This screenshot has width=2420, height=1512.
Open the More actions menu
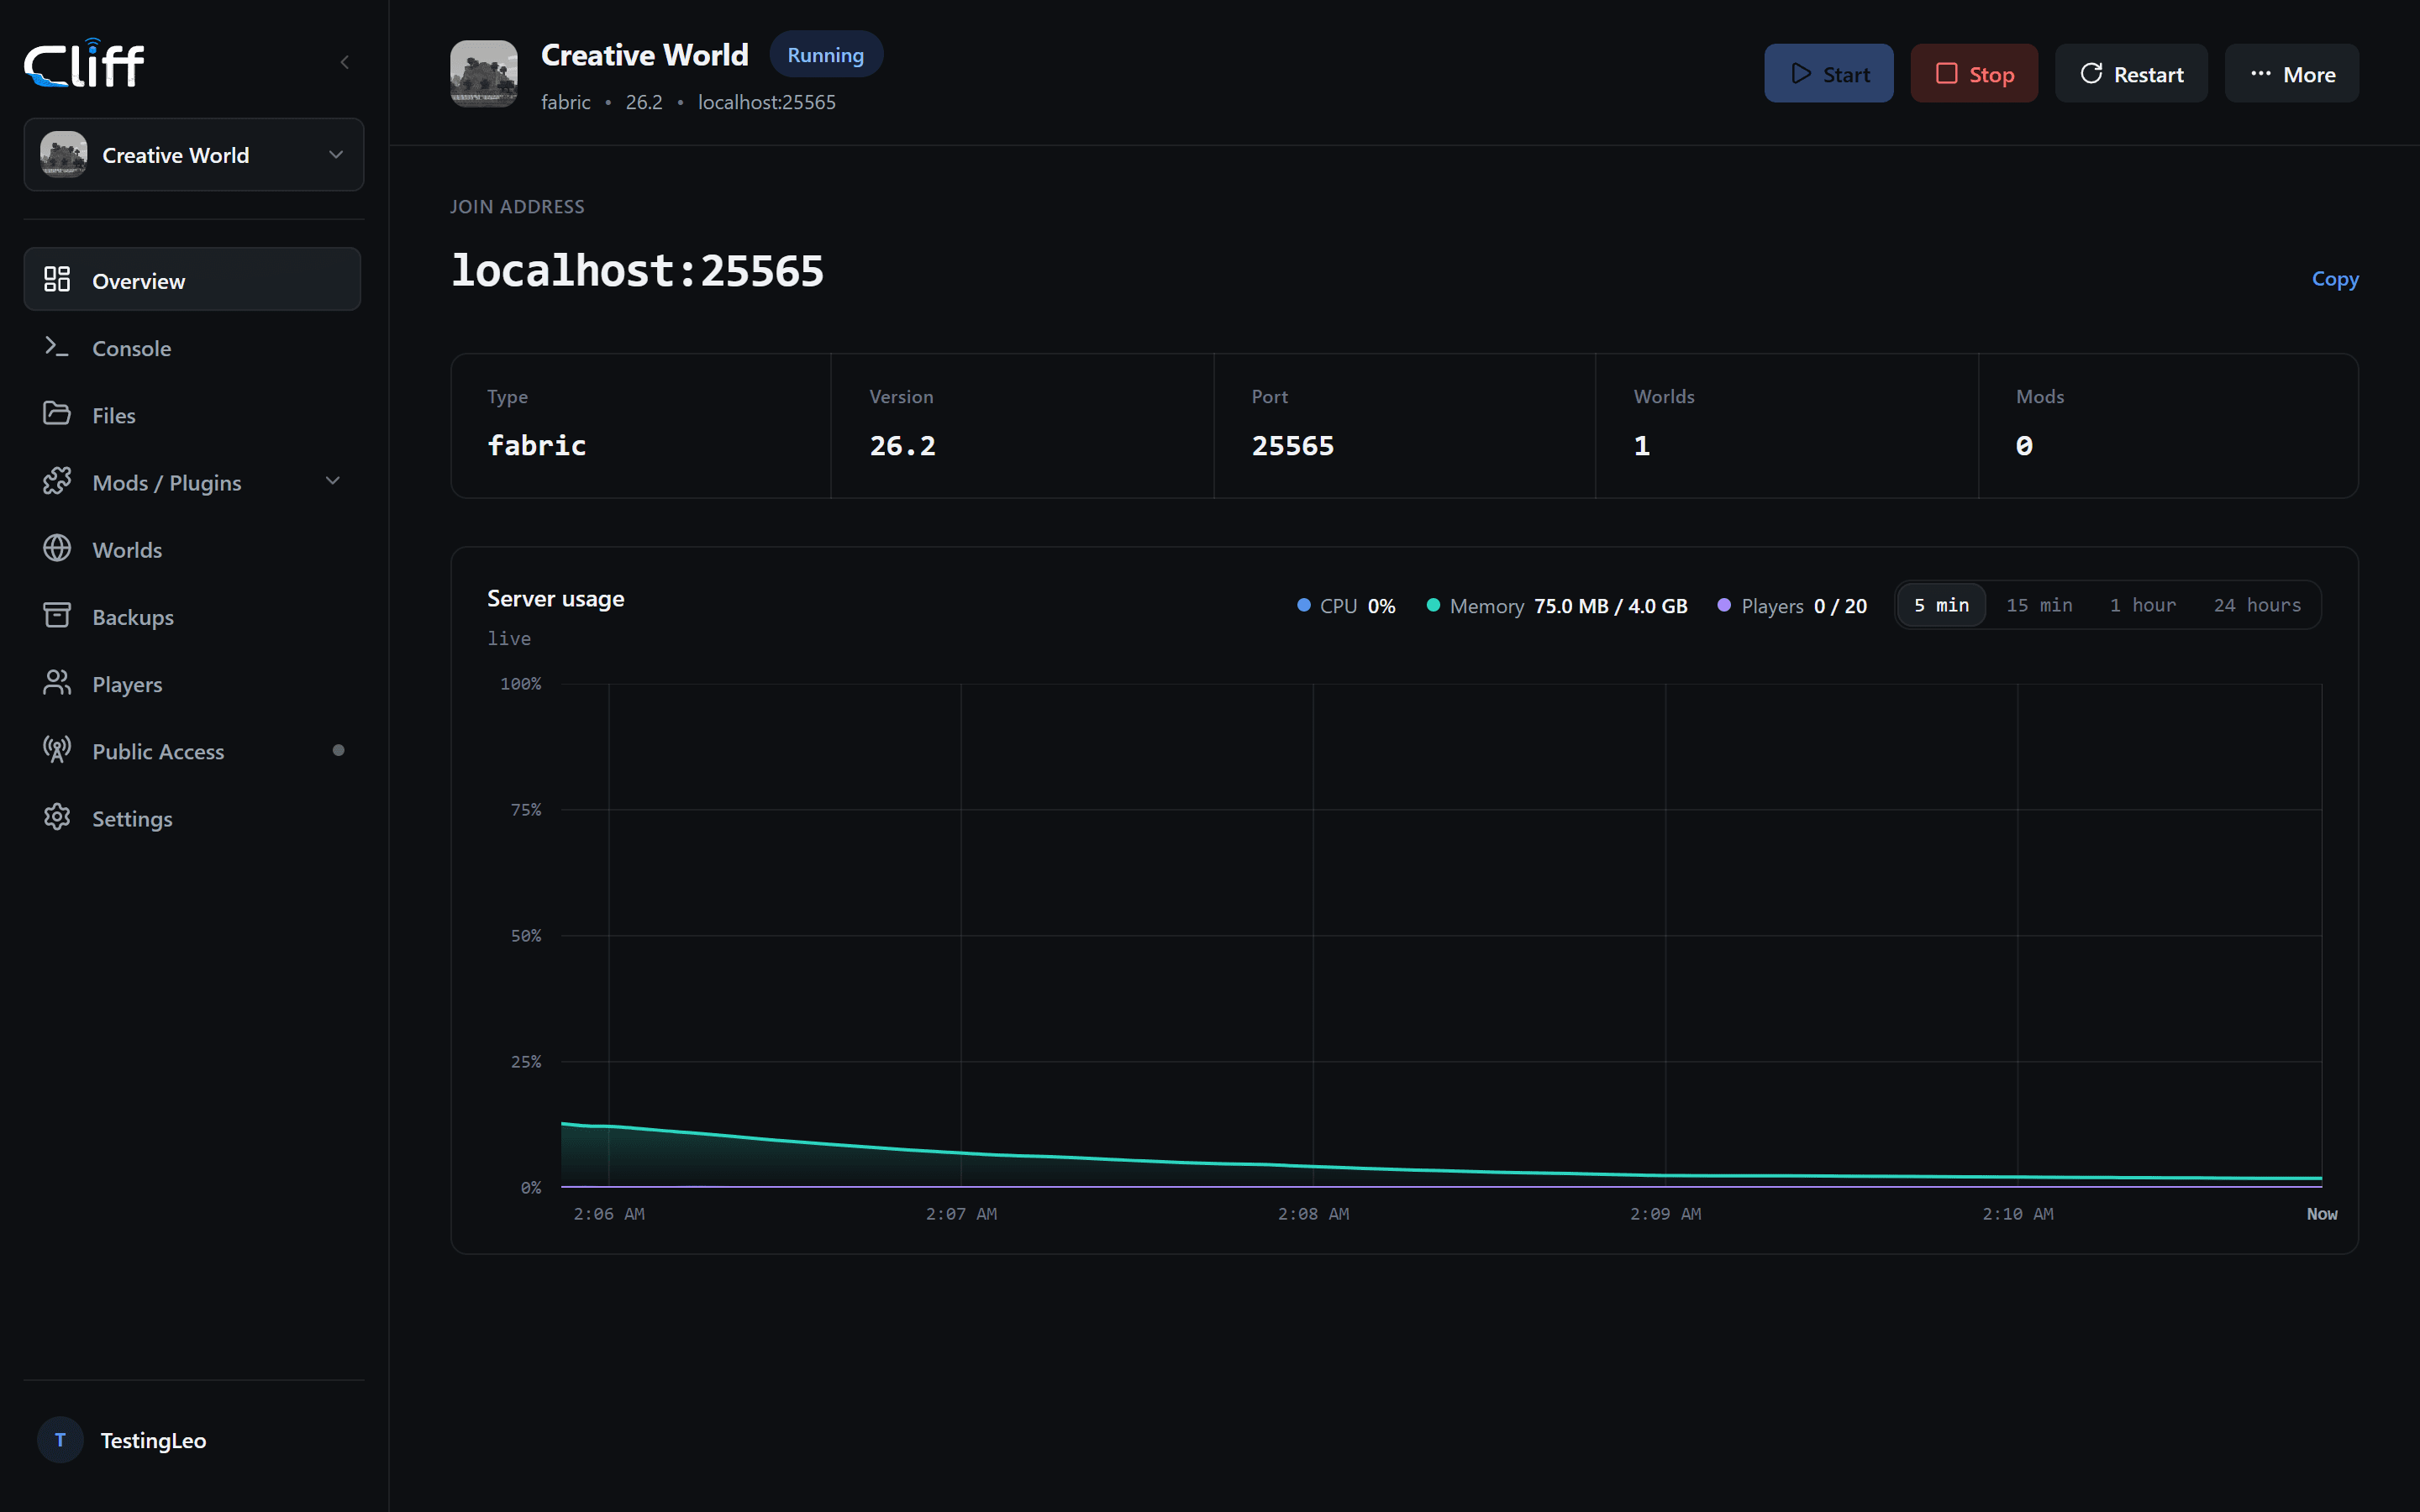click(2292, 74)
